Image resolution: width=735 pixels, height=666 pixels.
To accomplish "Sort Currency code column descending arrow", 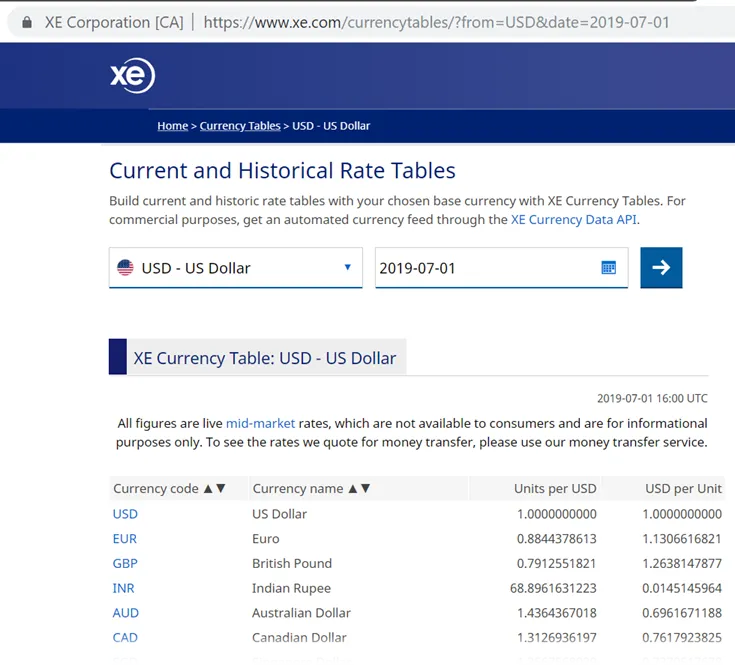I will 221,488.
